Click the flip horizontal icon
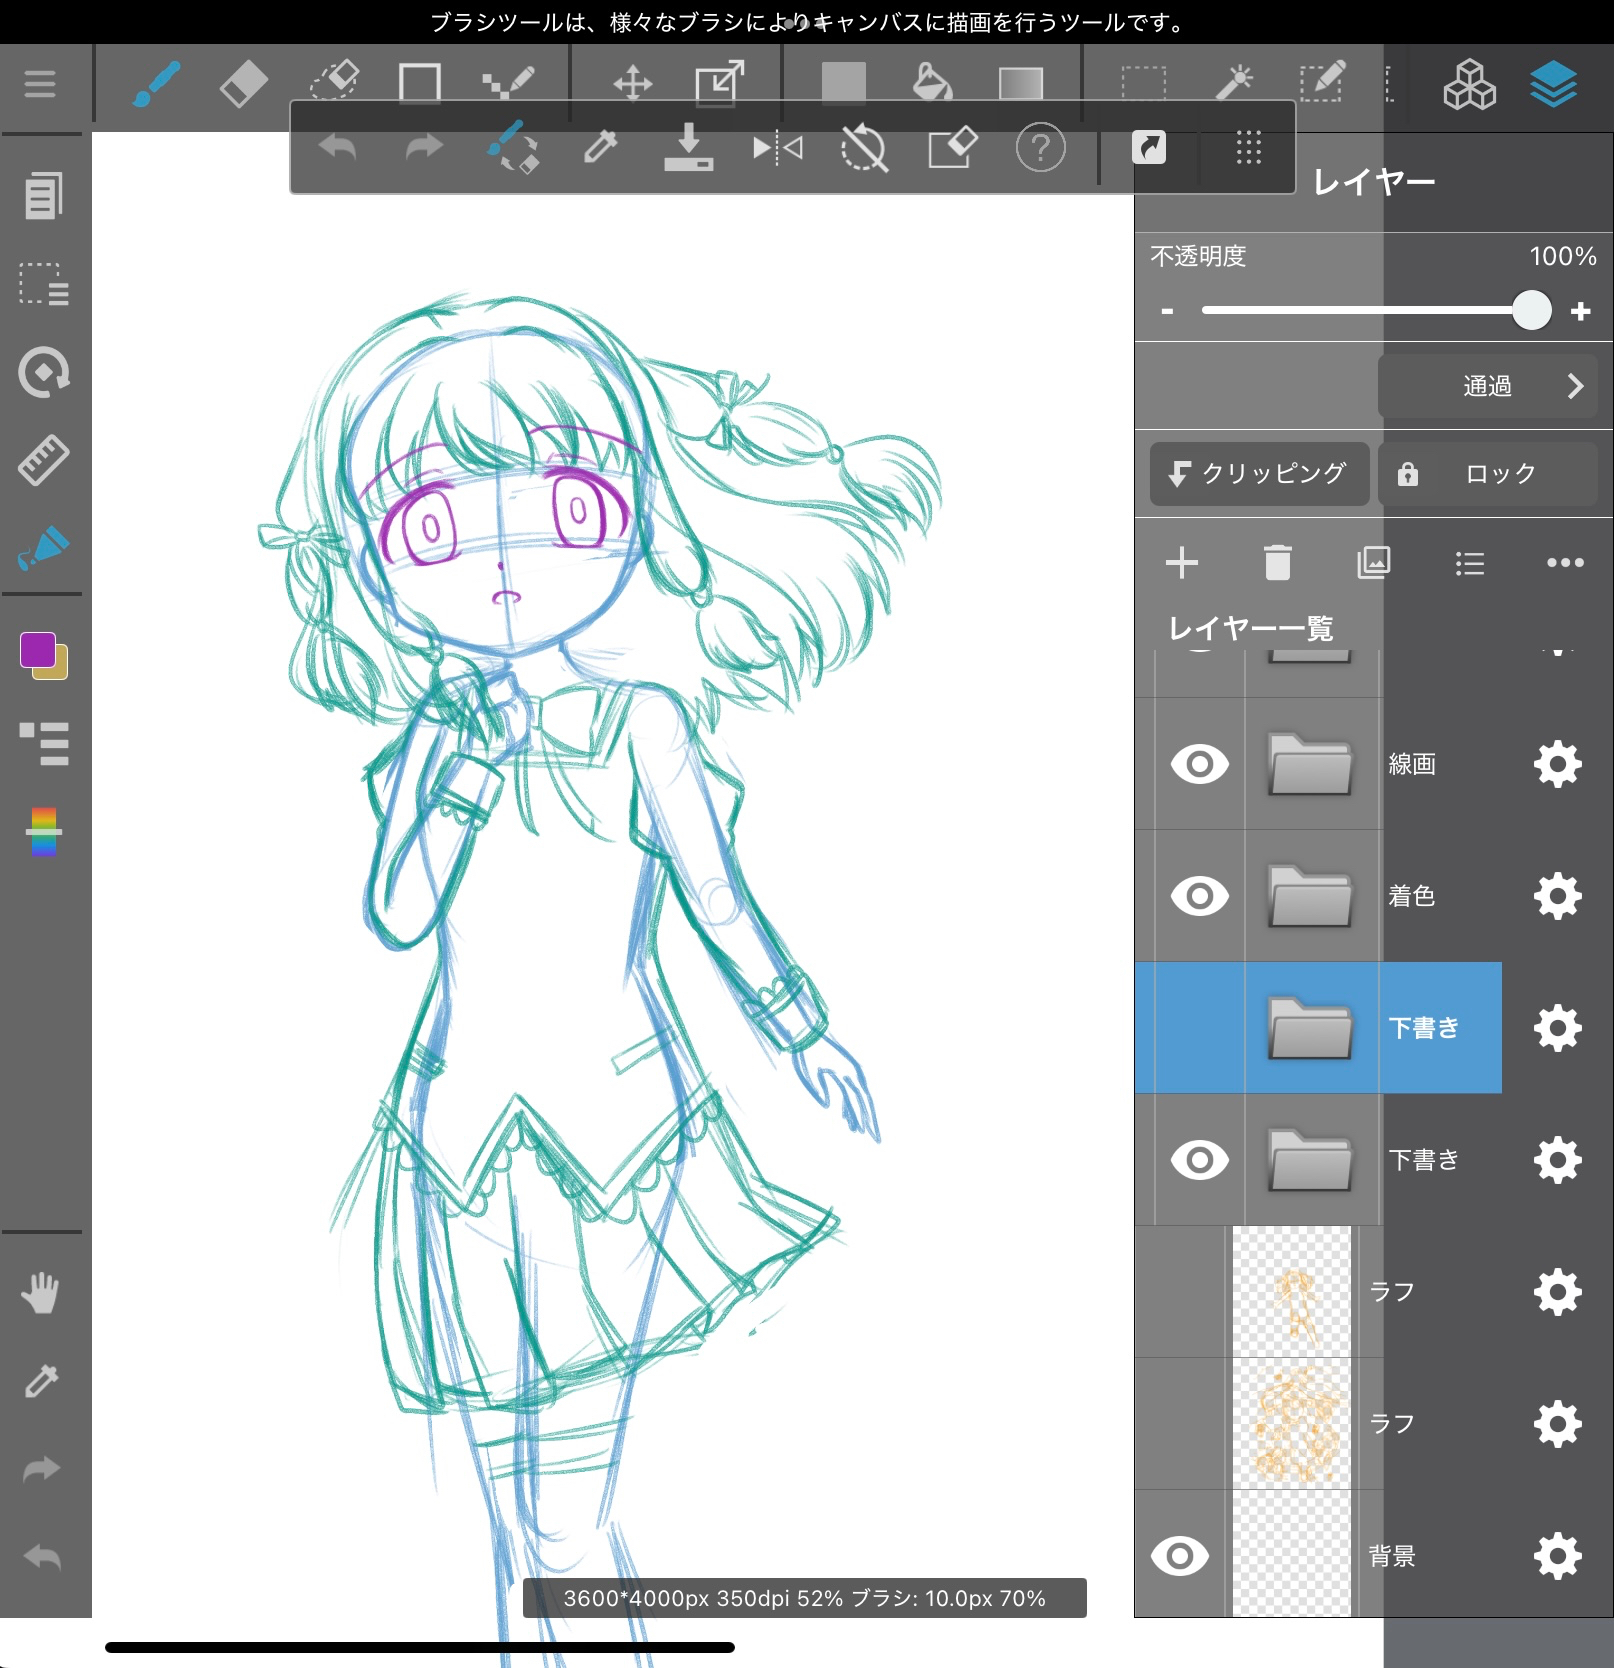This screenshot has width=1614, height=1668. click(777, 149)
